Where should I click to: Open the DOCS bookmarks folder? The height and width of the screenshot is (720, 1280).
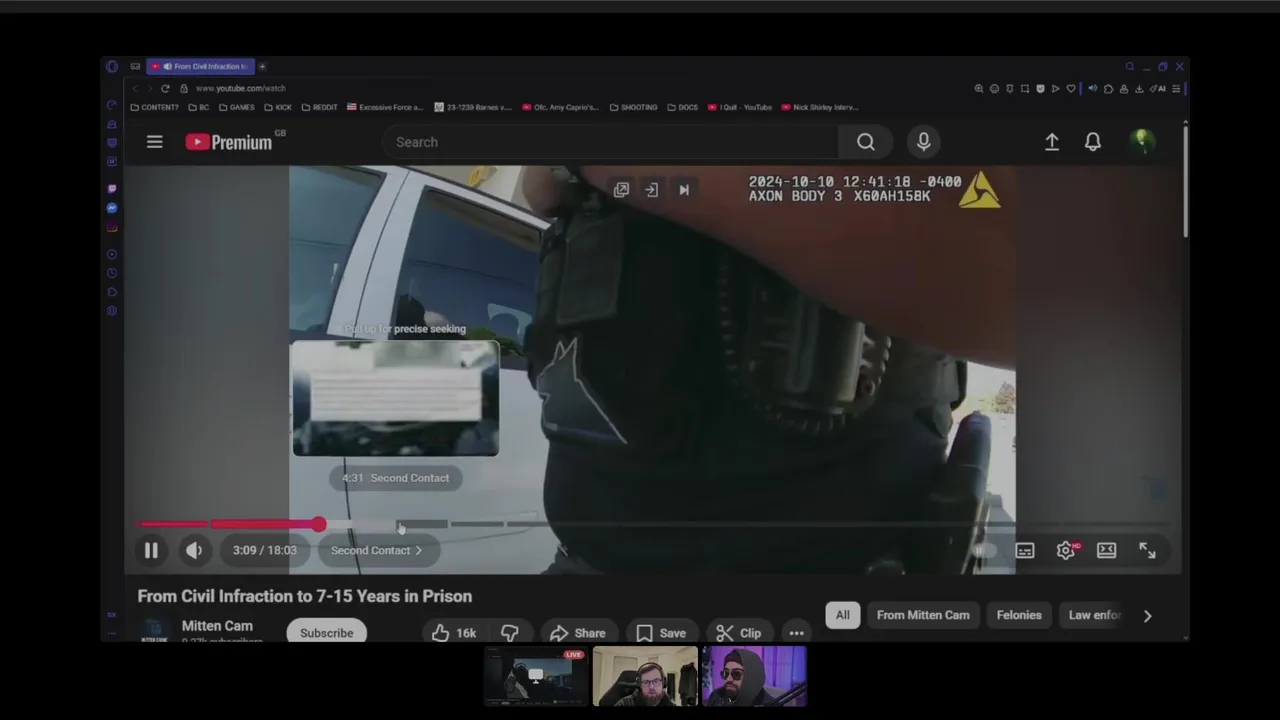683,107
